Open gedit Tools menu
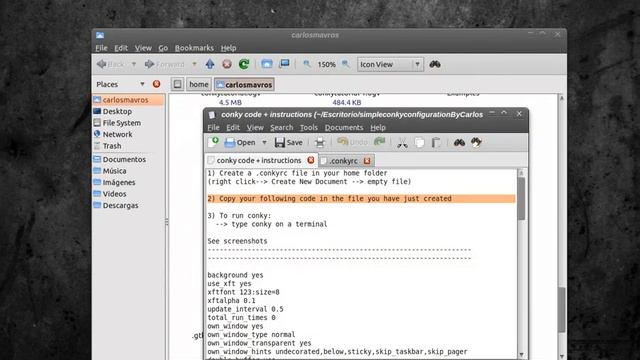This screenshot has height=360, width=640. coord(309,127)
